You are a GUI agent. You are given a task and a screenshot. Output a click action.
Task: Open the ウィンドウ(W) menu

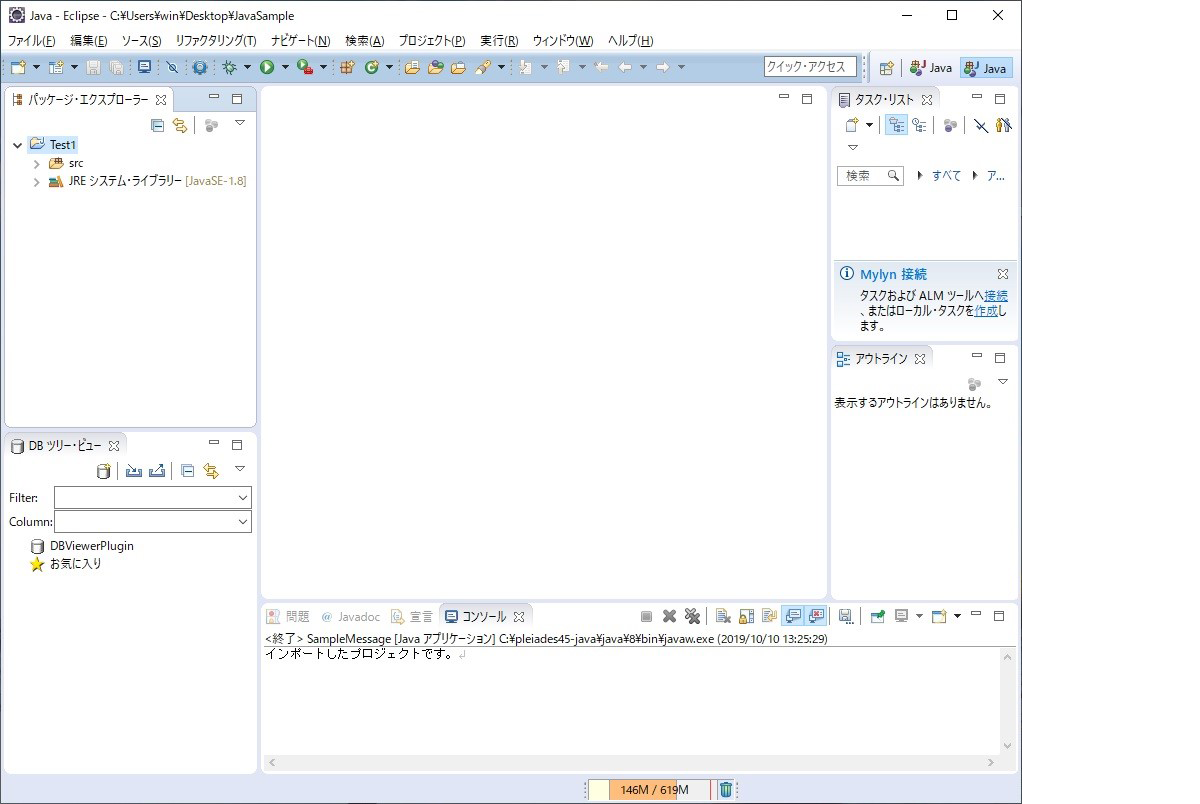pyautogui.click(x=563, y=41)
